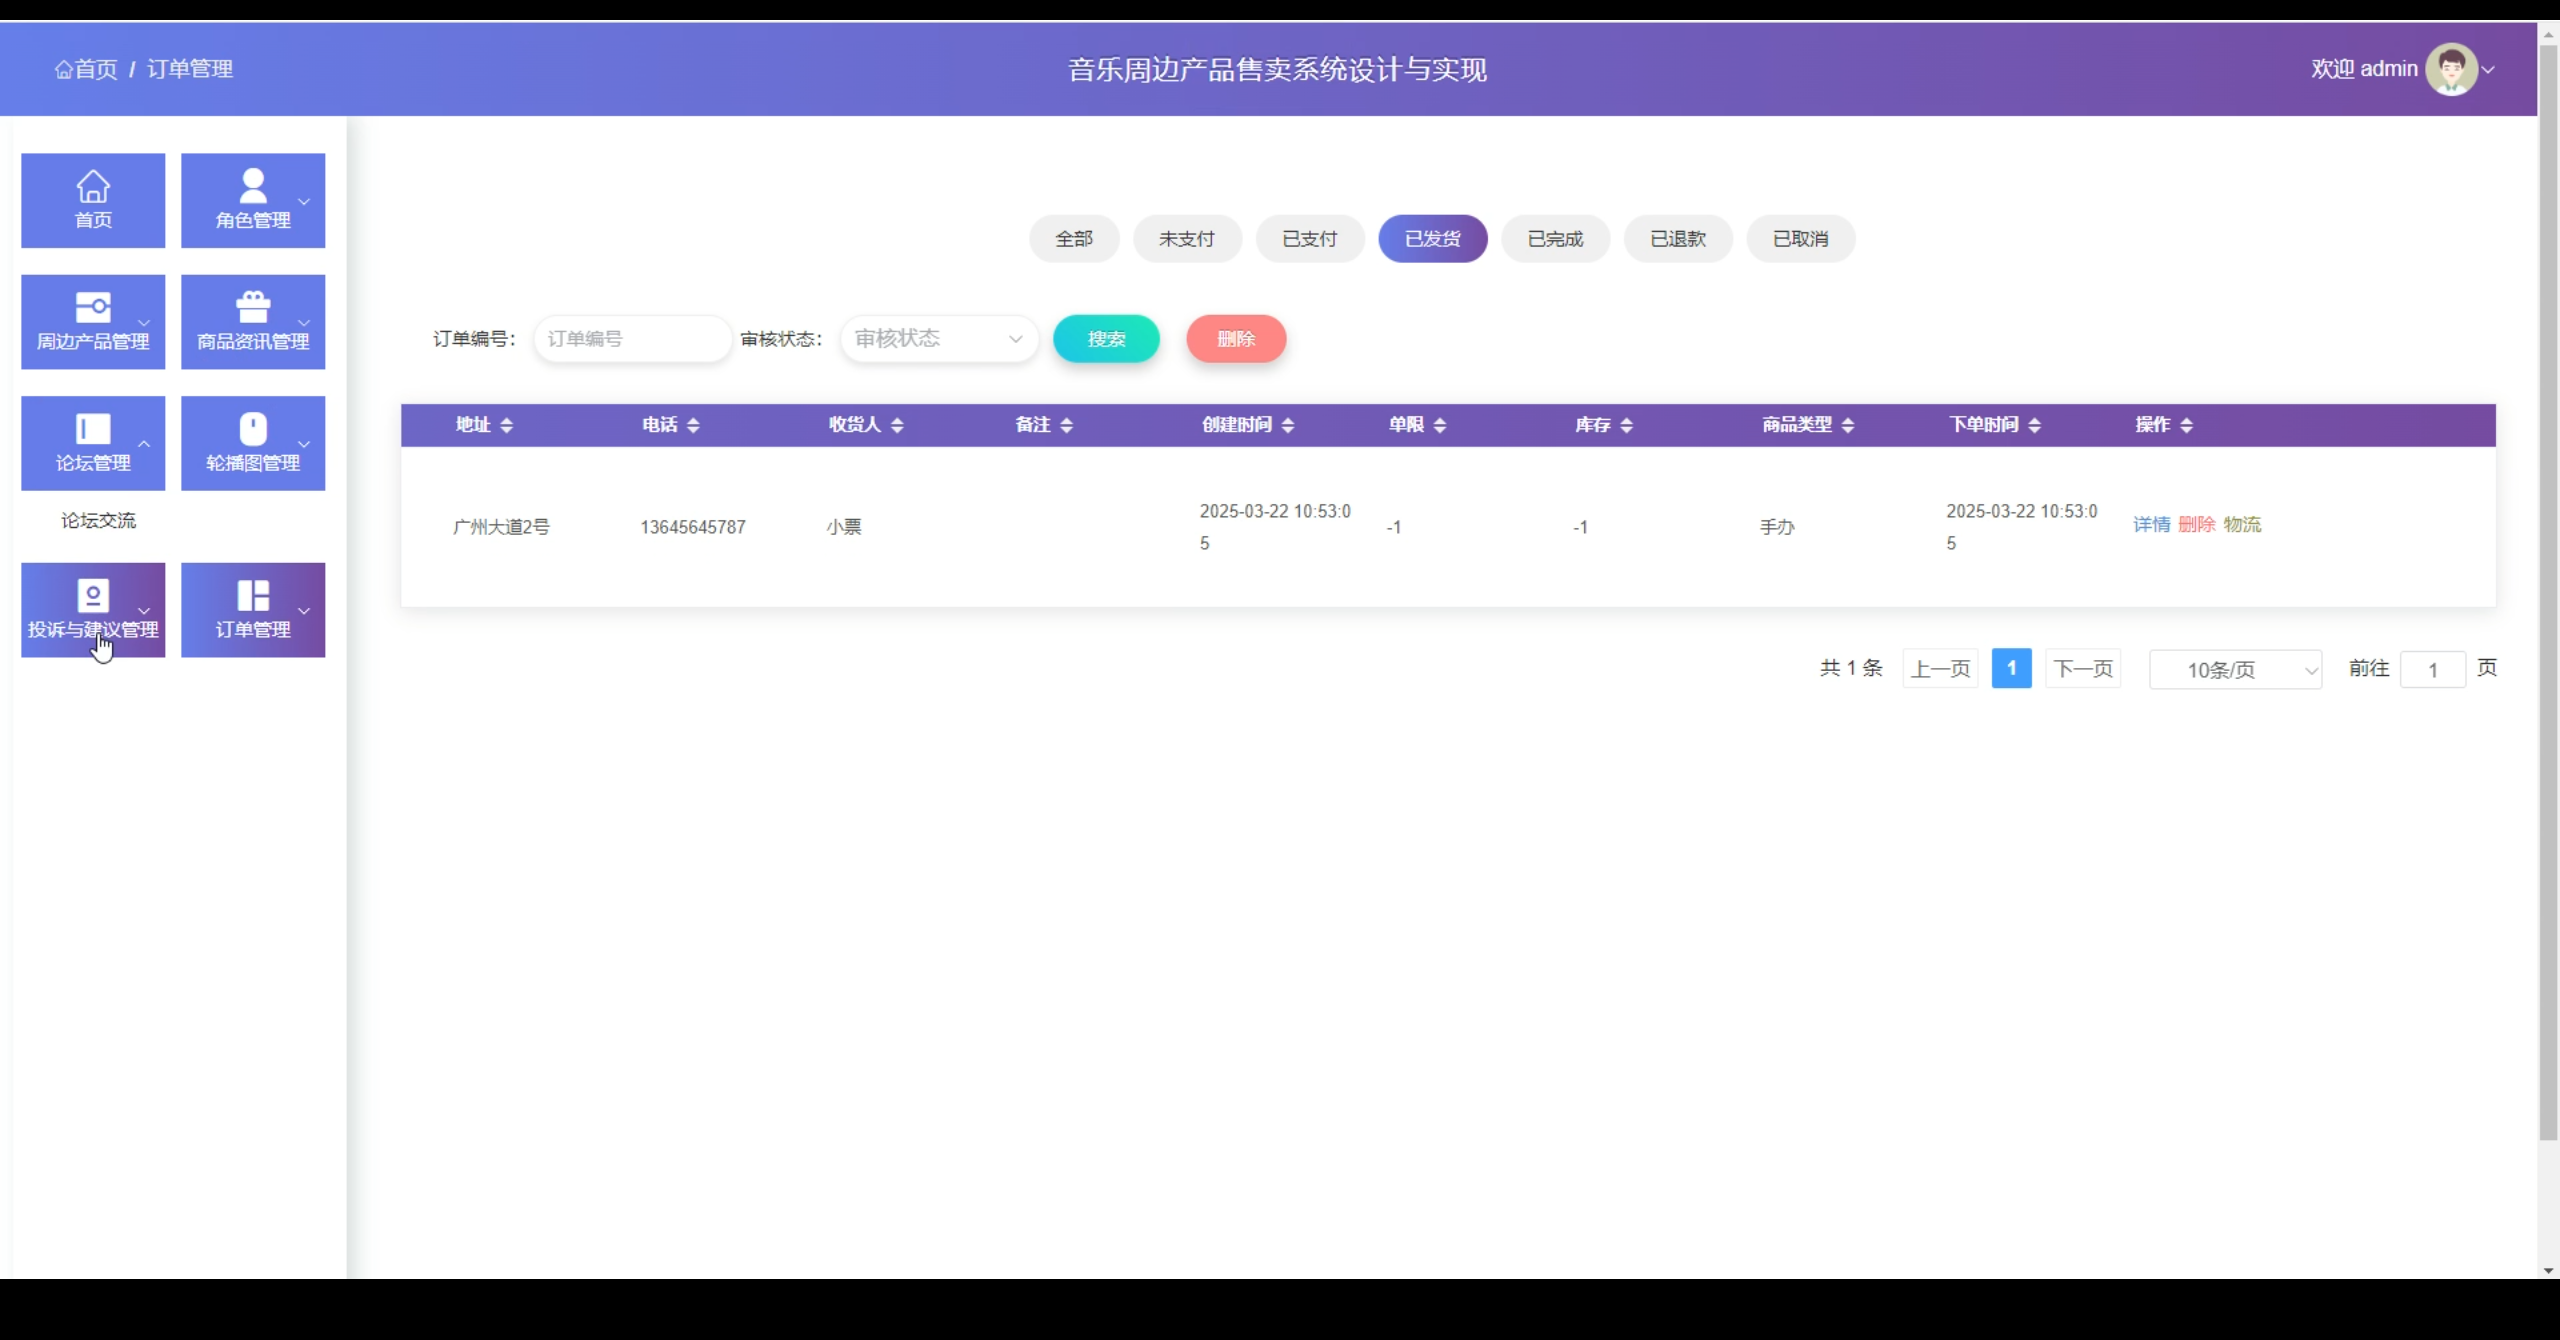The image size is (2560, 1340).
Task: Toggle sort on 商品类型 column
Action: [1847, 425]
